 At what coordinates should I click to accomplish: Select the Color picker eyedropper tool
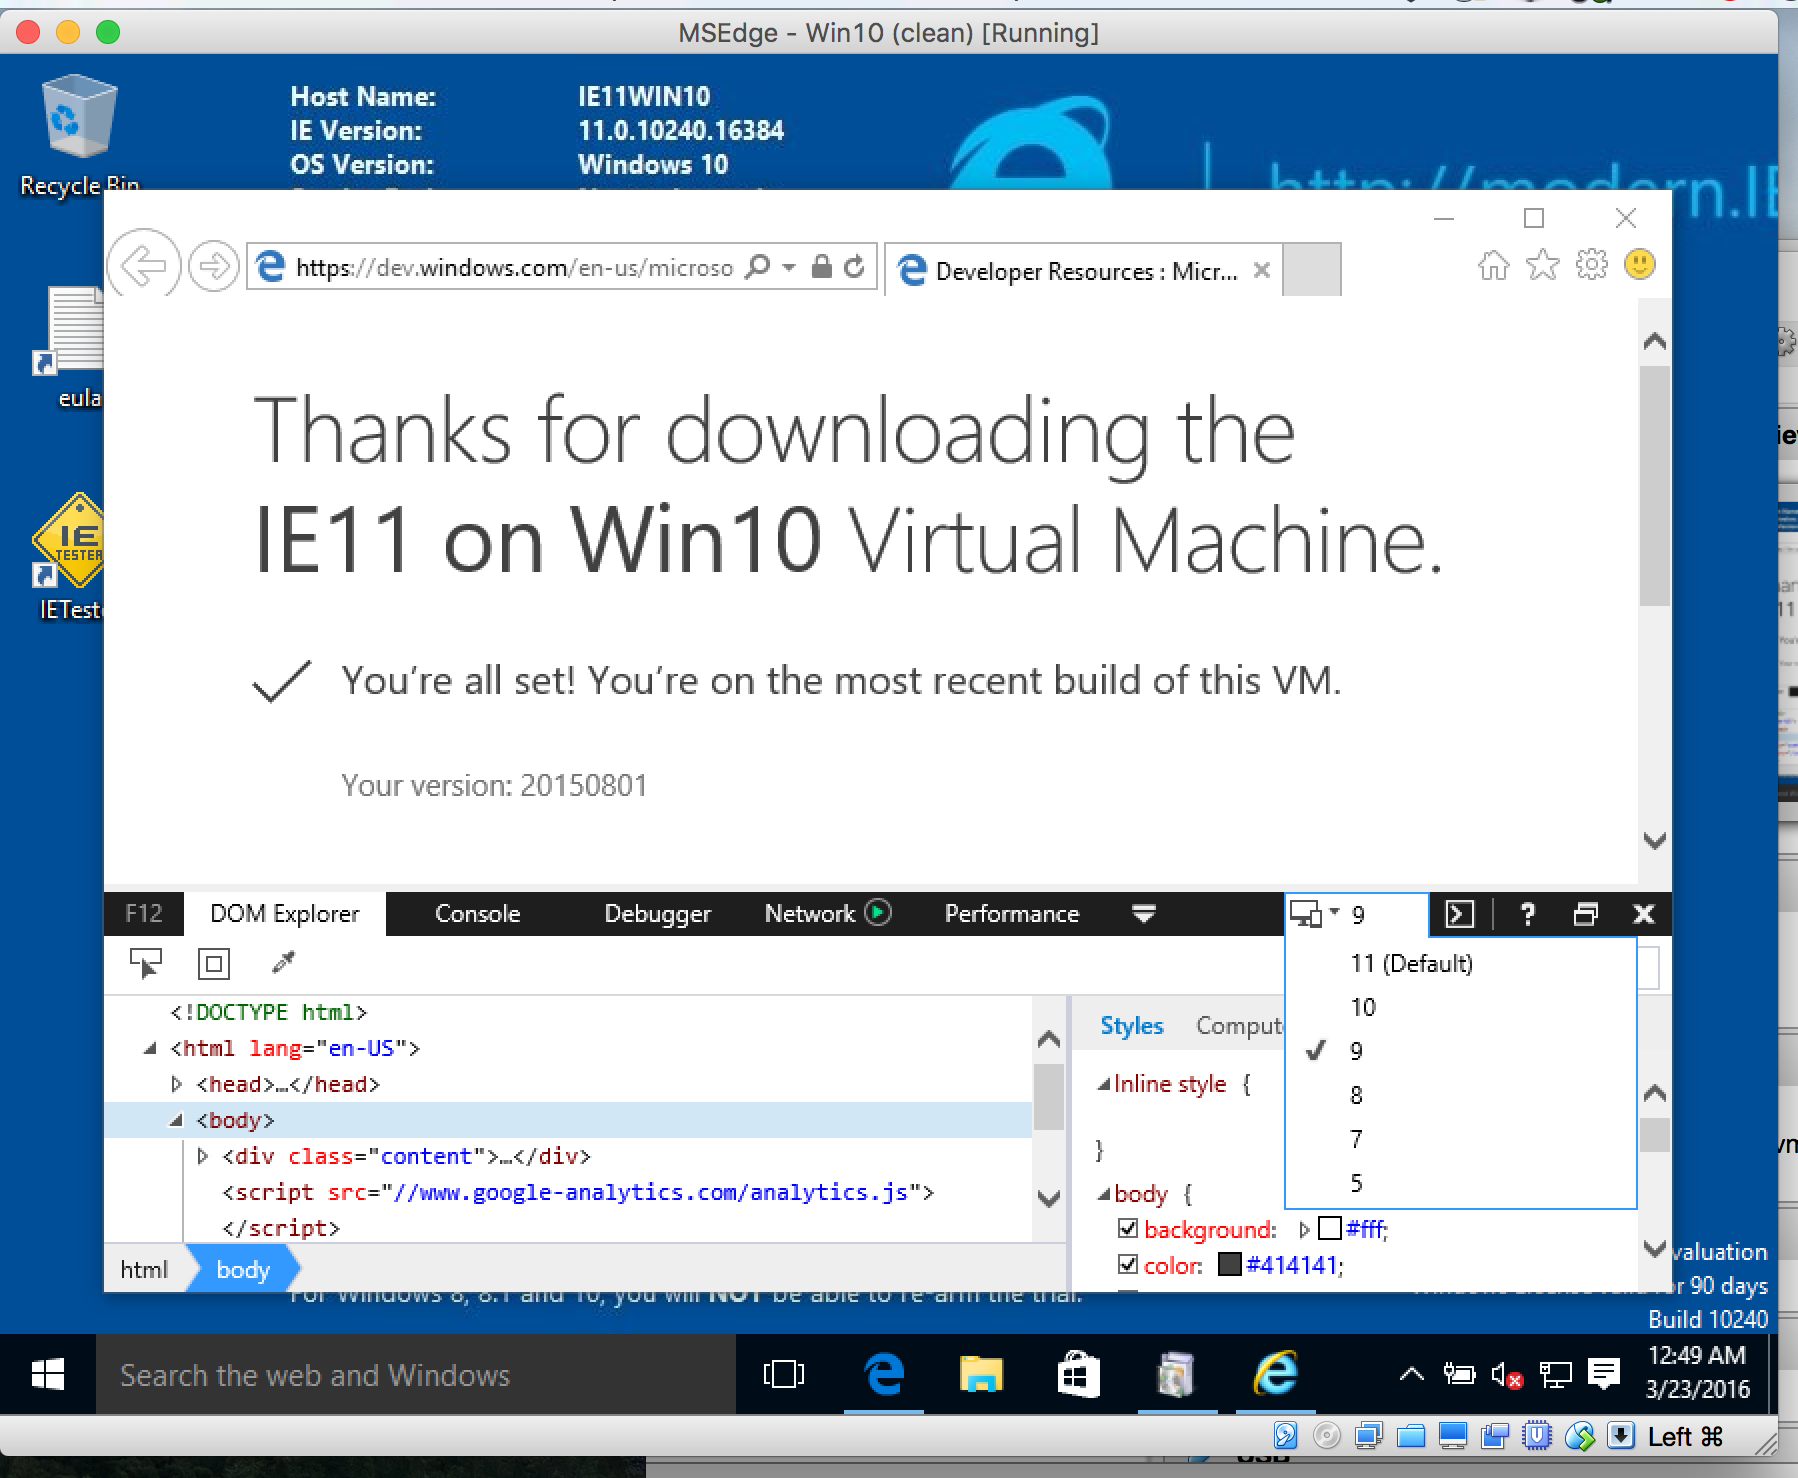pos(283,963)
